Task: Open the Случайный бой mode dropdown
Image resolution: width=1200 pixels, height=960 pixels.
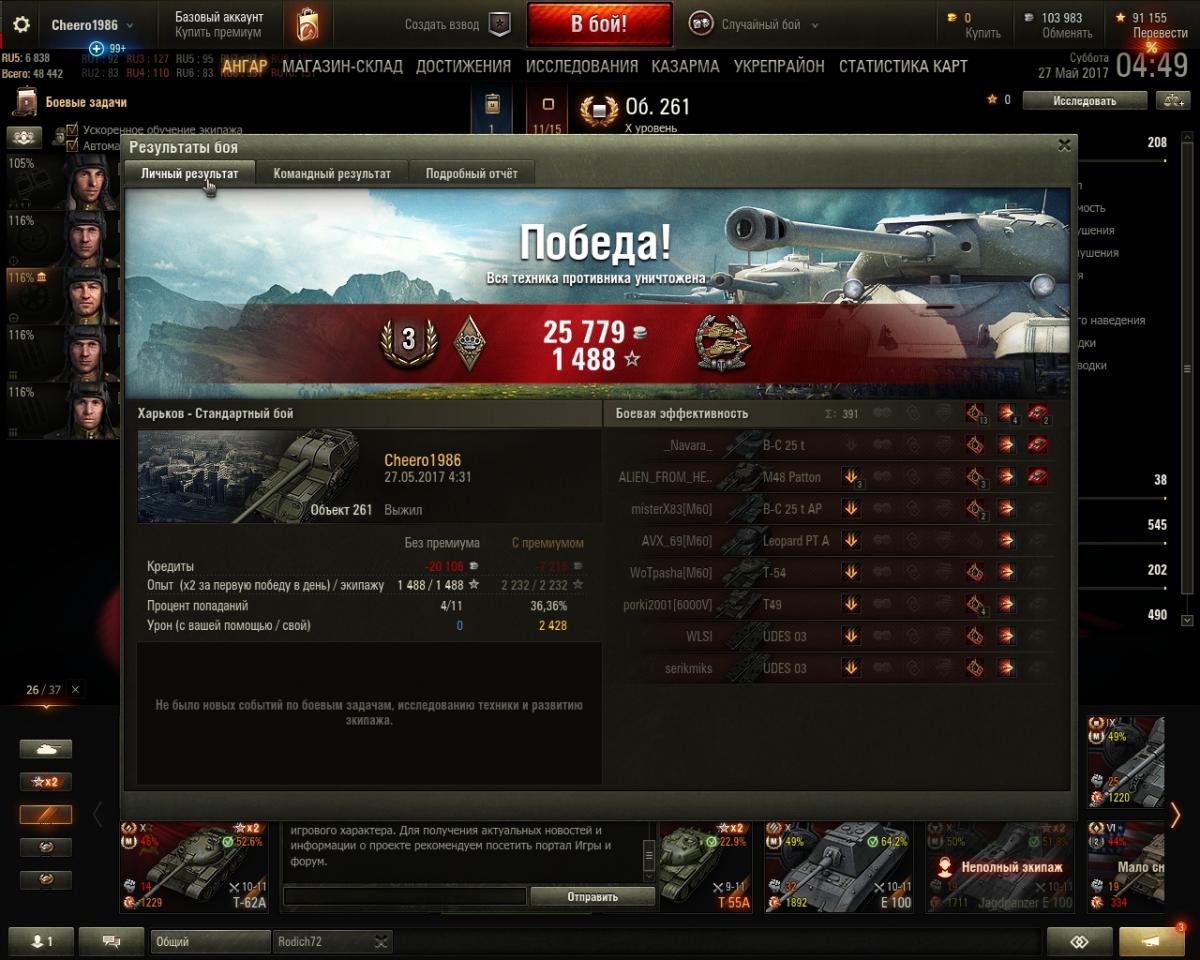Action: [x=755, y=25]
